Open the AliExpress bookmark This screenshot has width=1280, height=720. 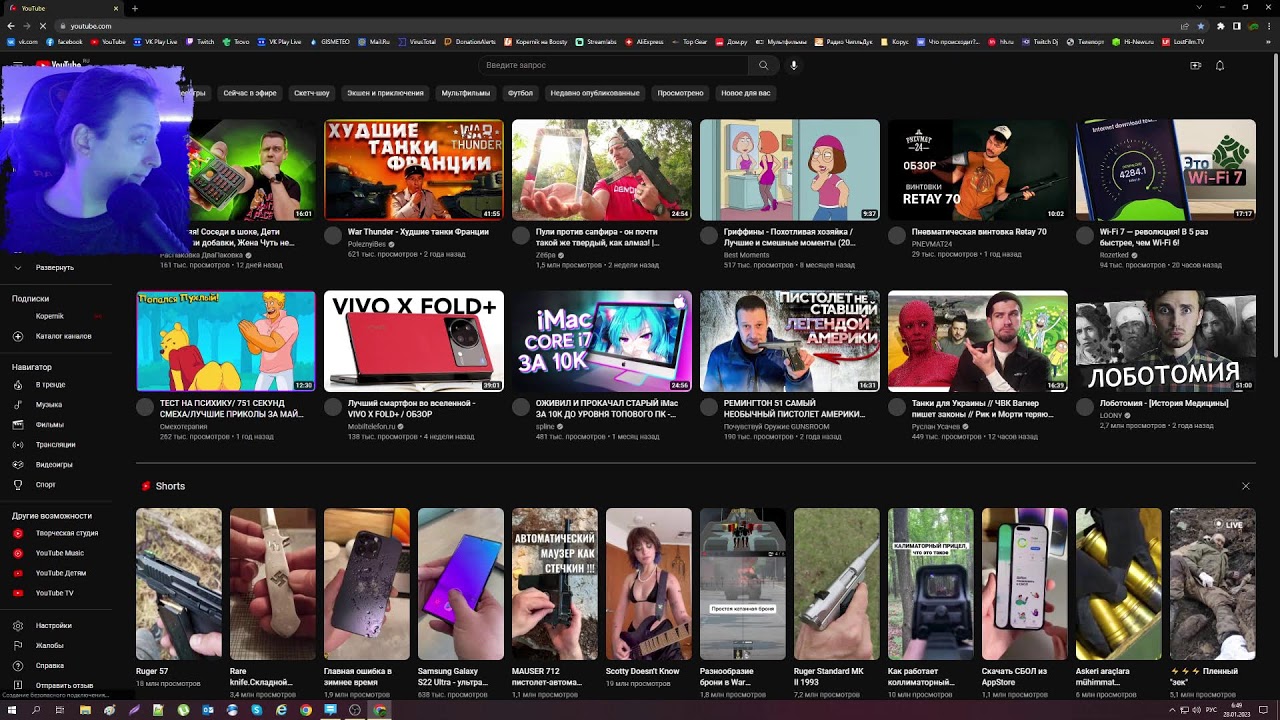coord(644,42)
